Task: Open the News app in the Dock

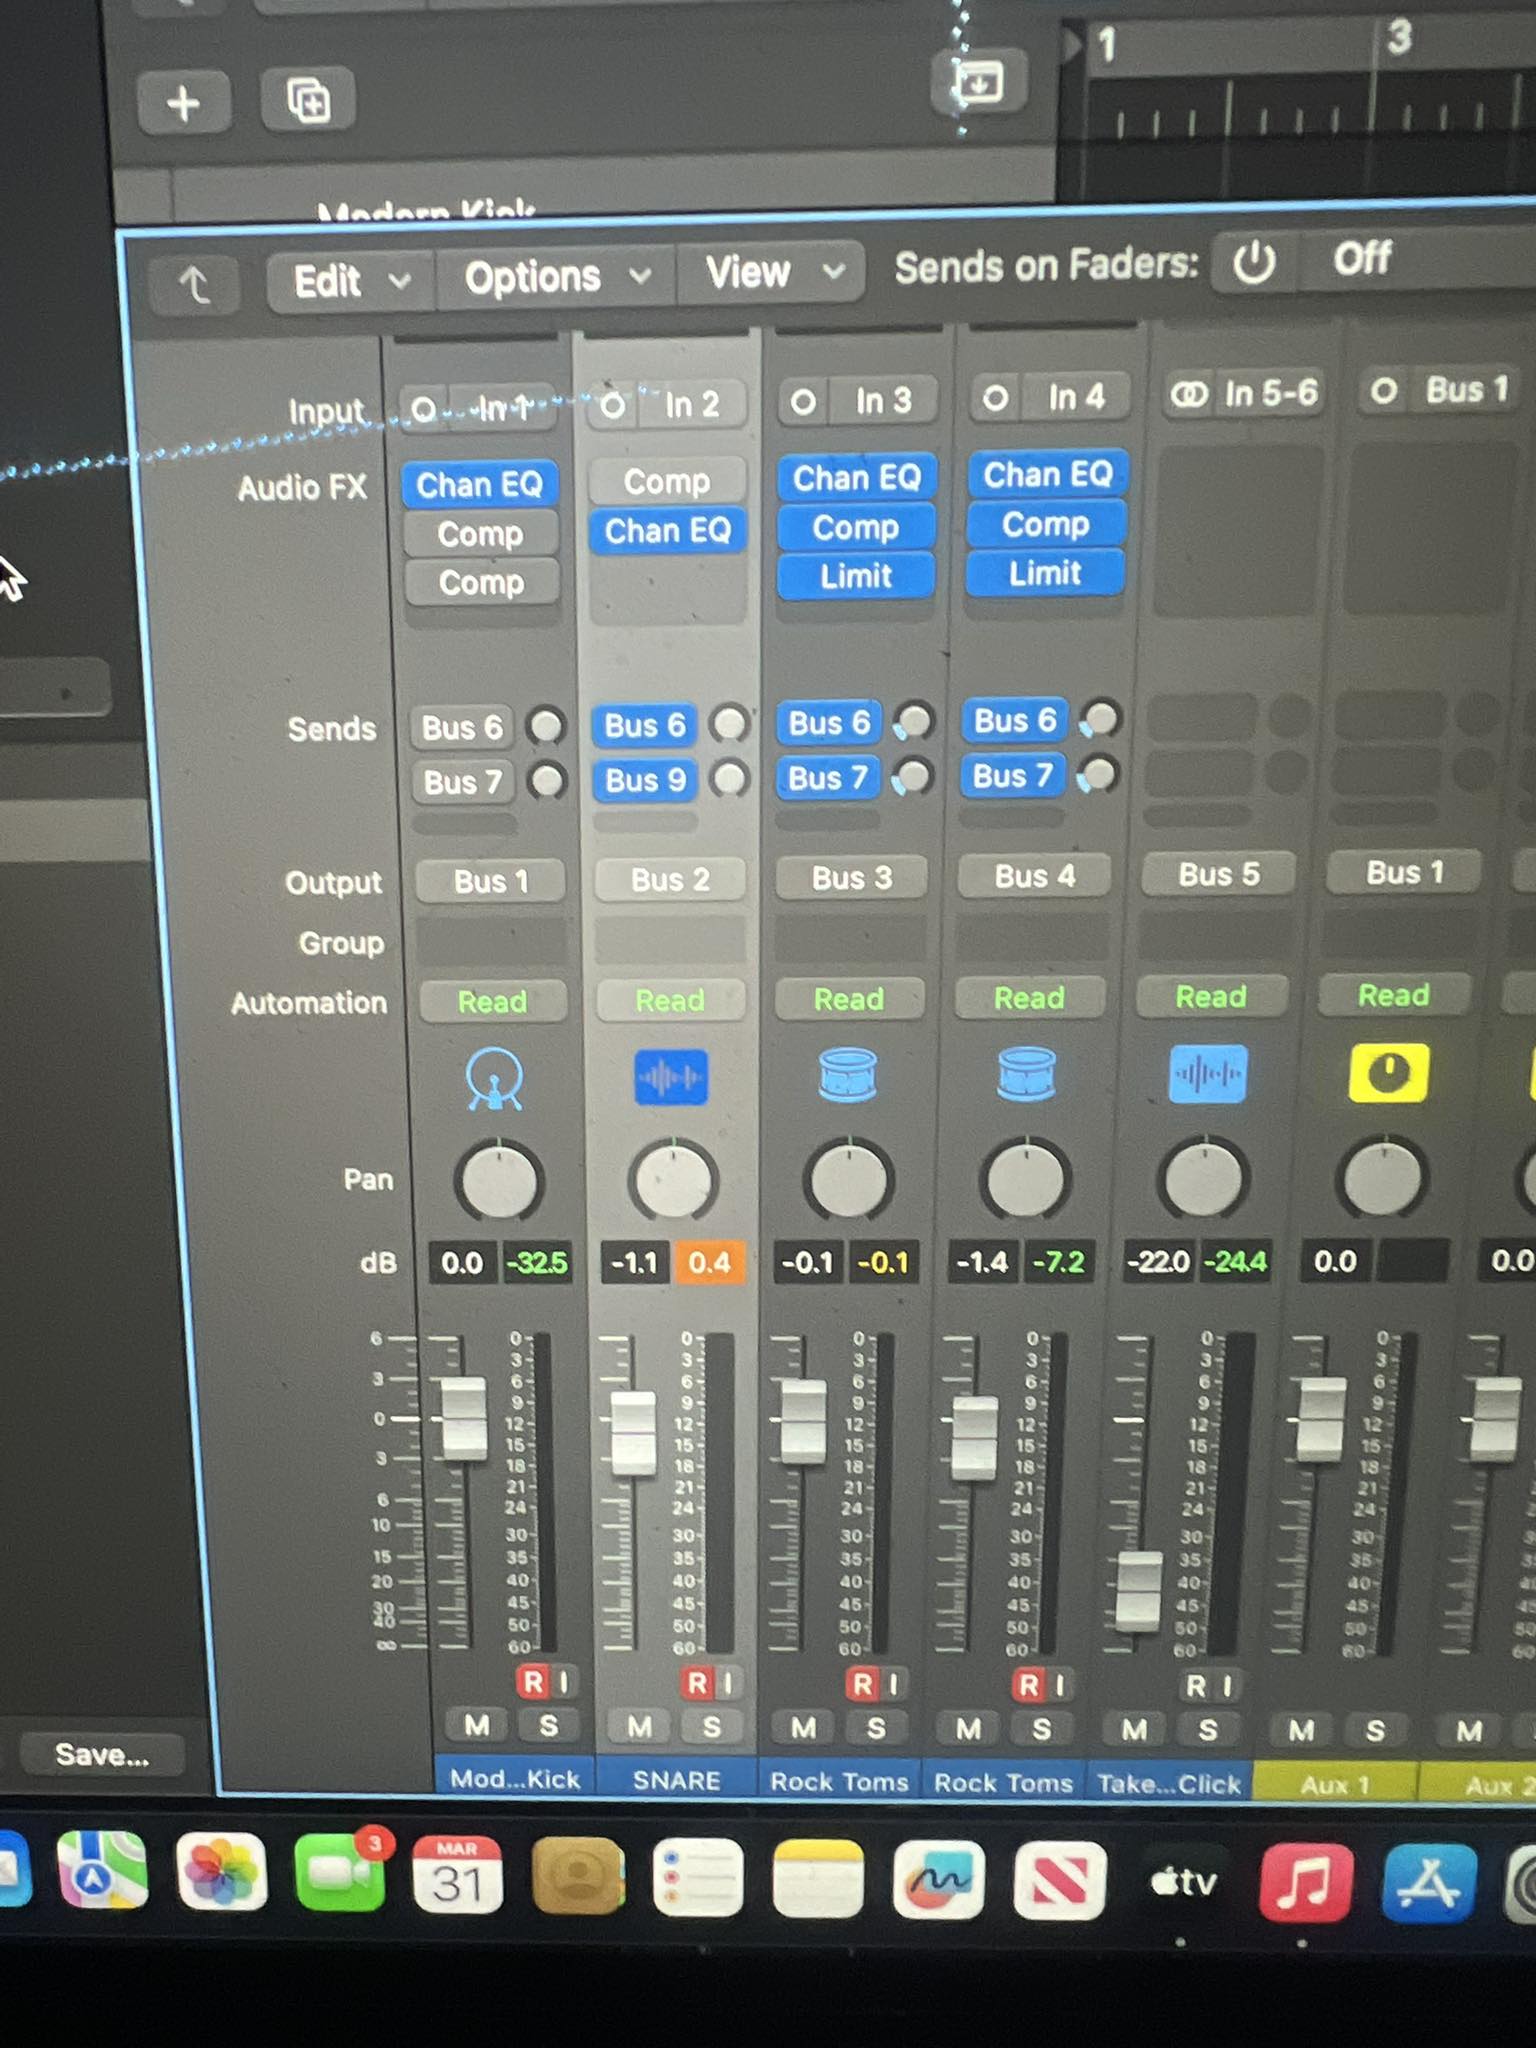Action: 1060,1881
